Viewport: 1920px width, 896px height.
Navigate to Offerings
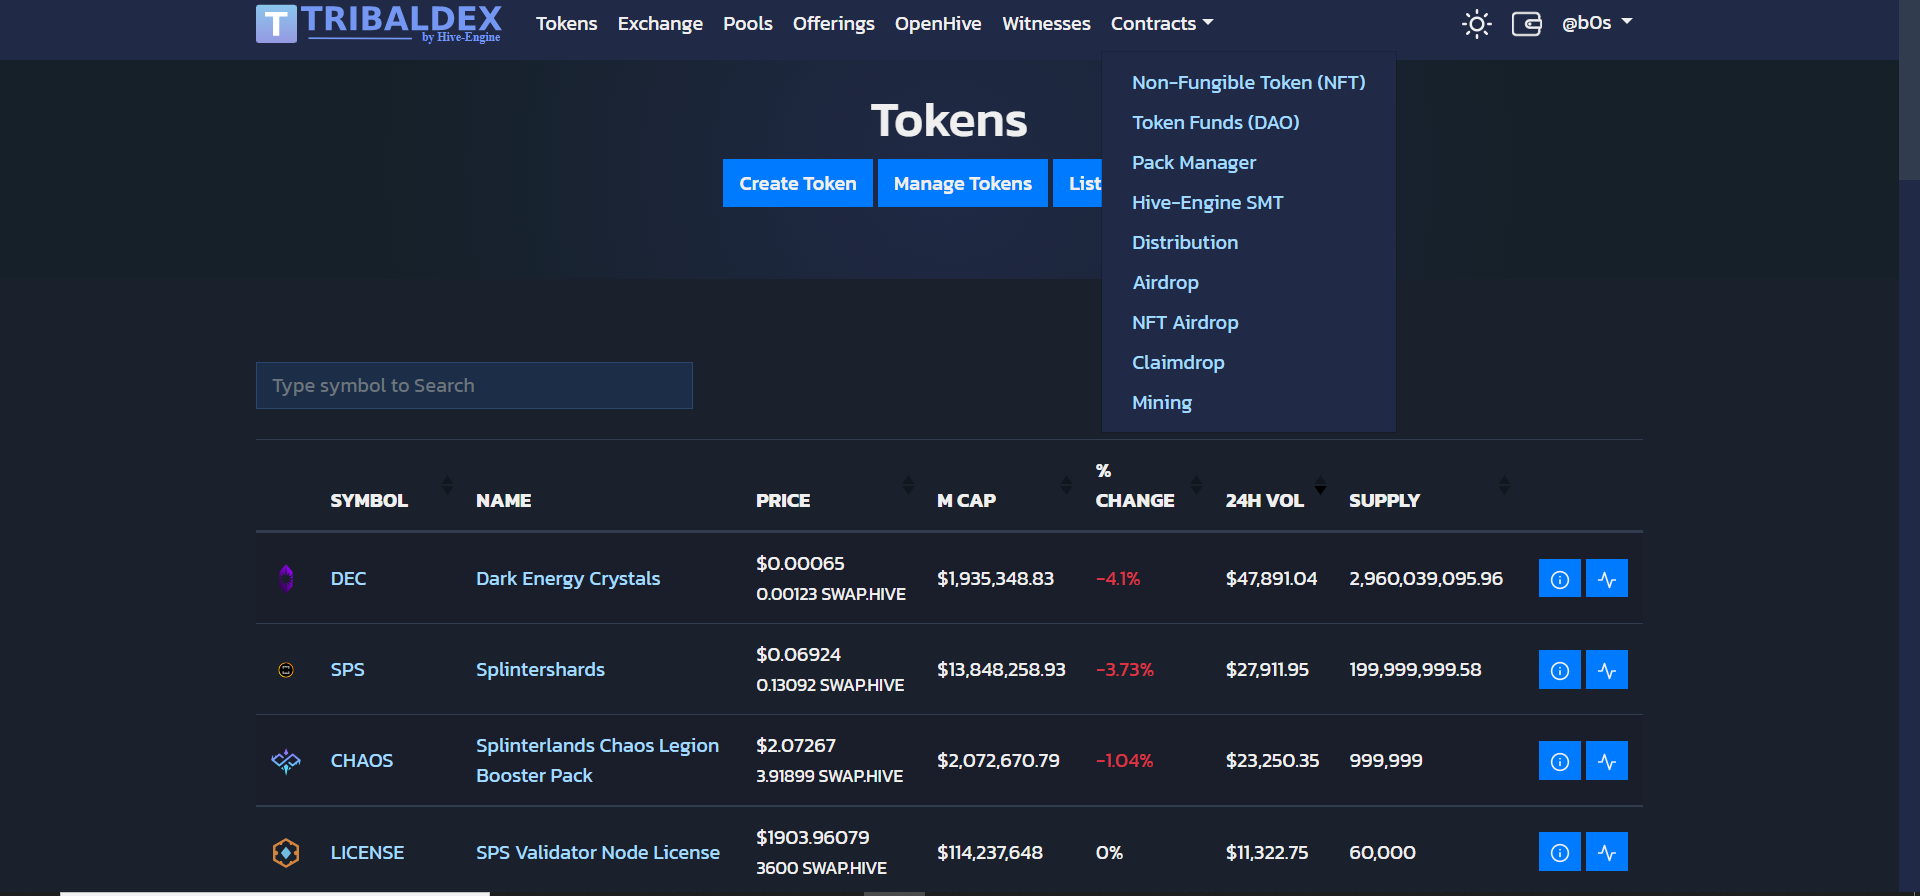pyautogui.click(x=833, y=23)
